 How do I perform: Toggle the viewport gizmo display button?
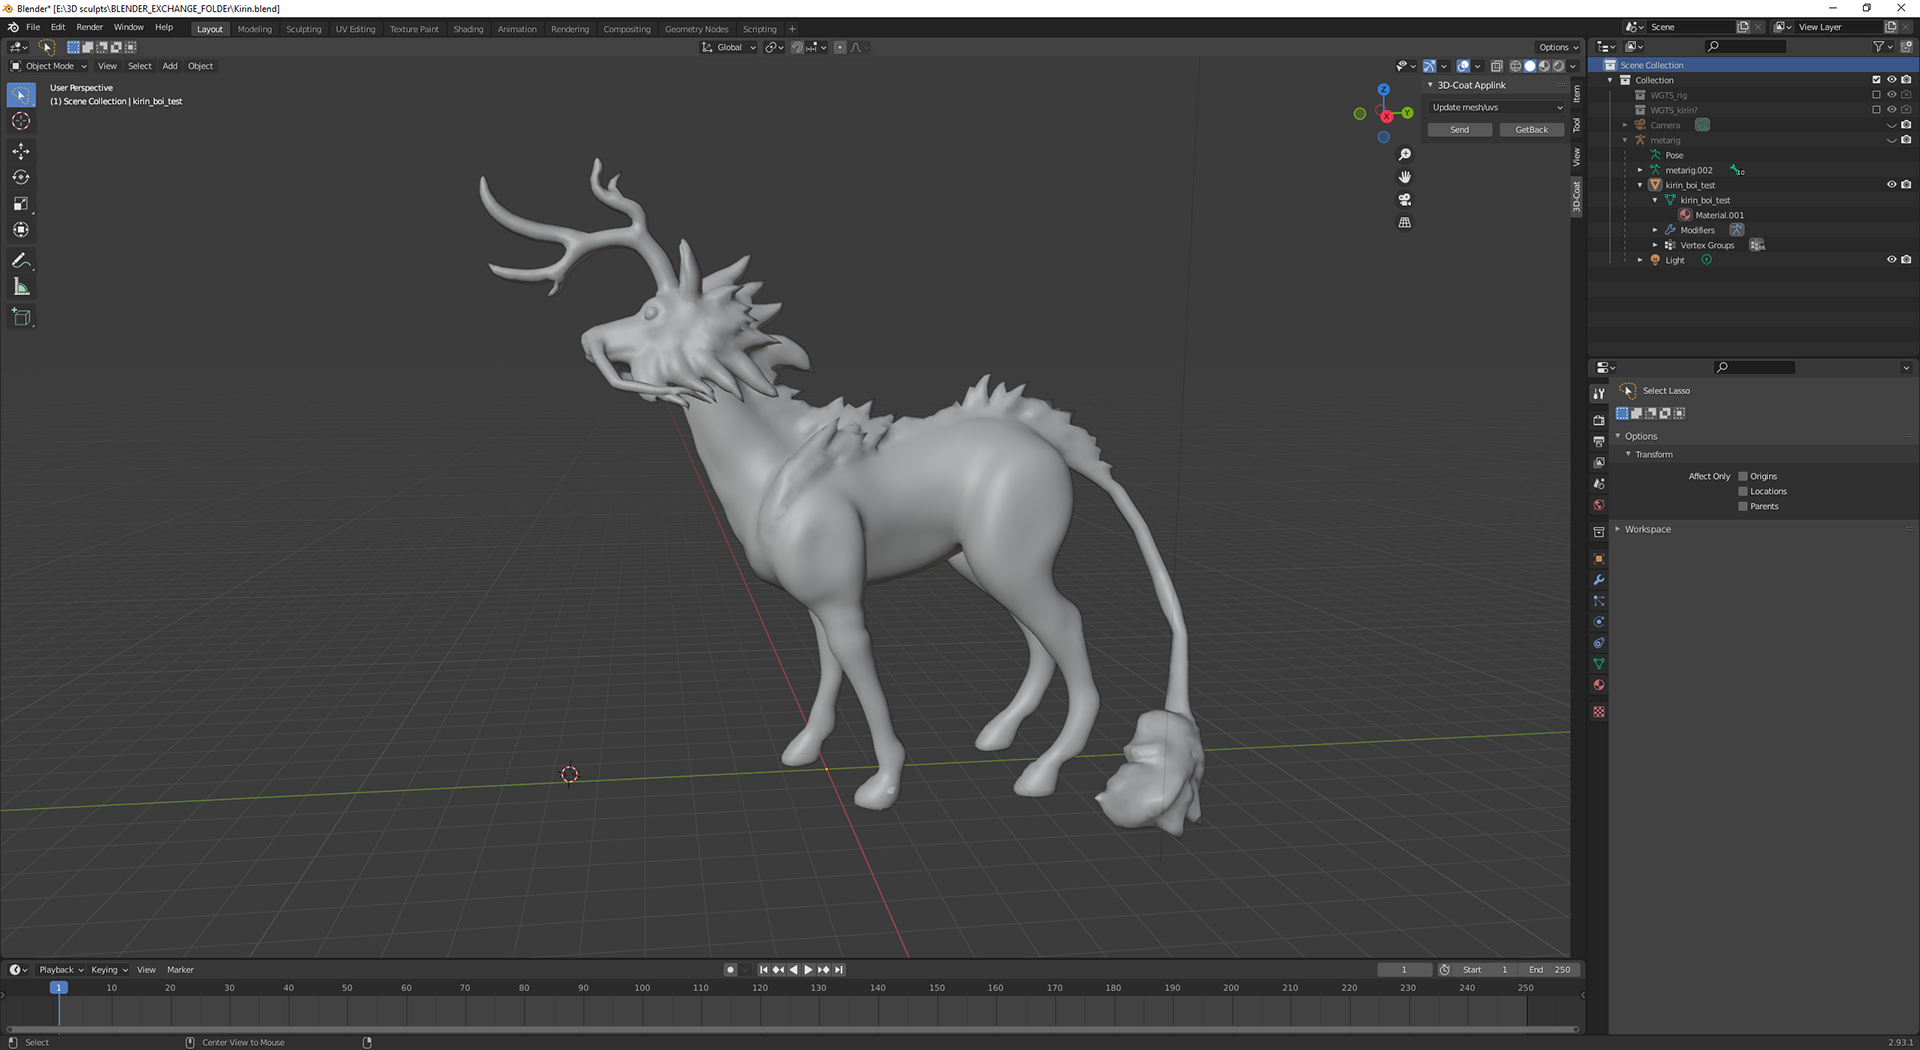pyautogui.click(x=1430, y=66)
